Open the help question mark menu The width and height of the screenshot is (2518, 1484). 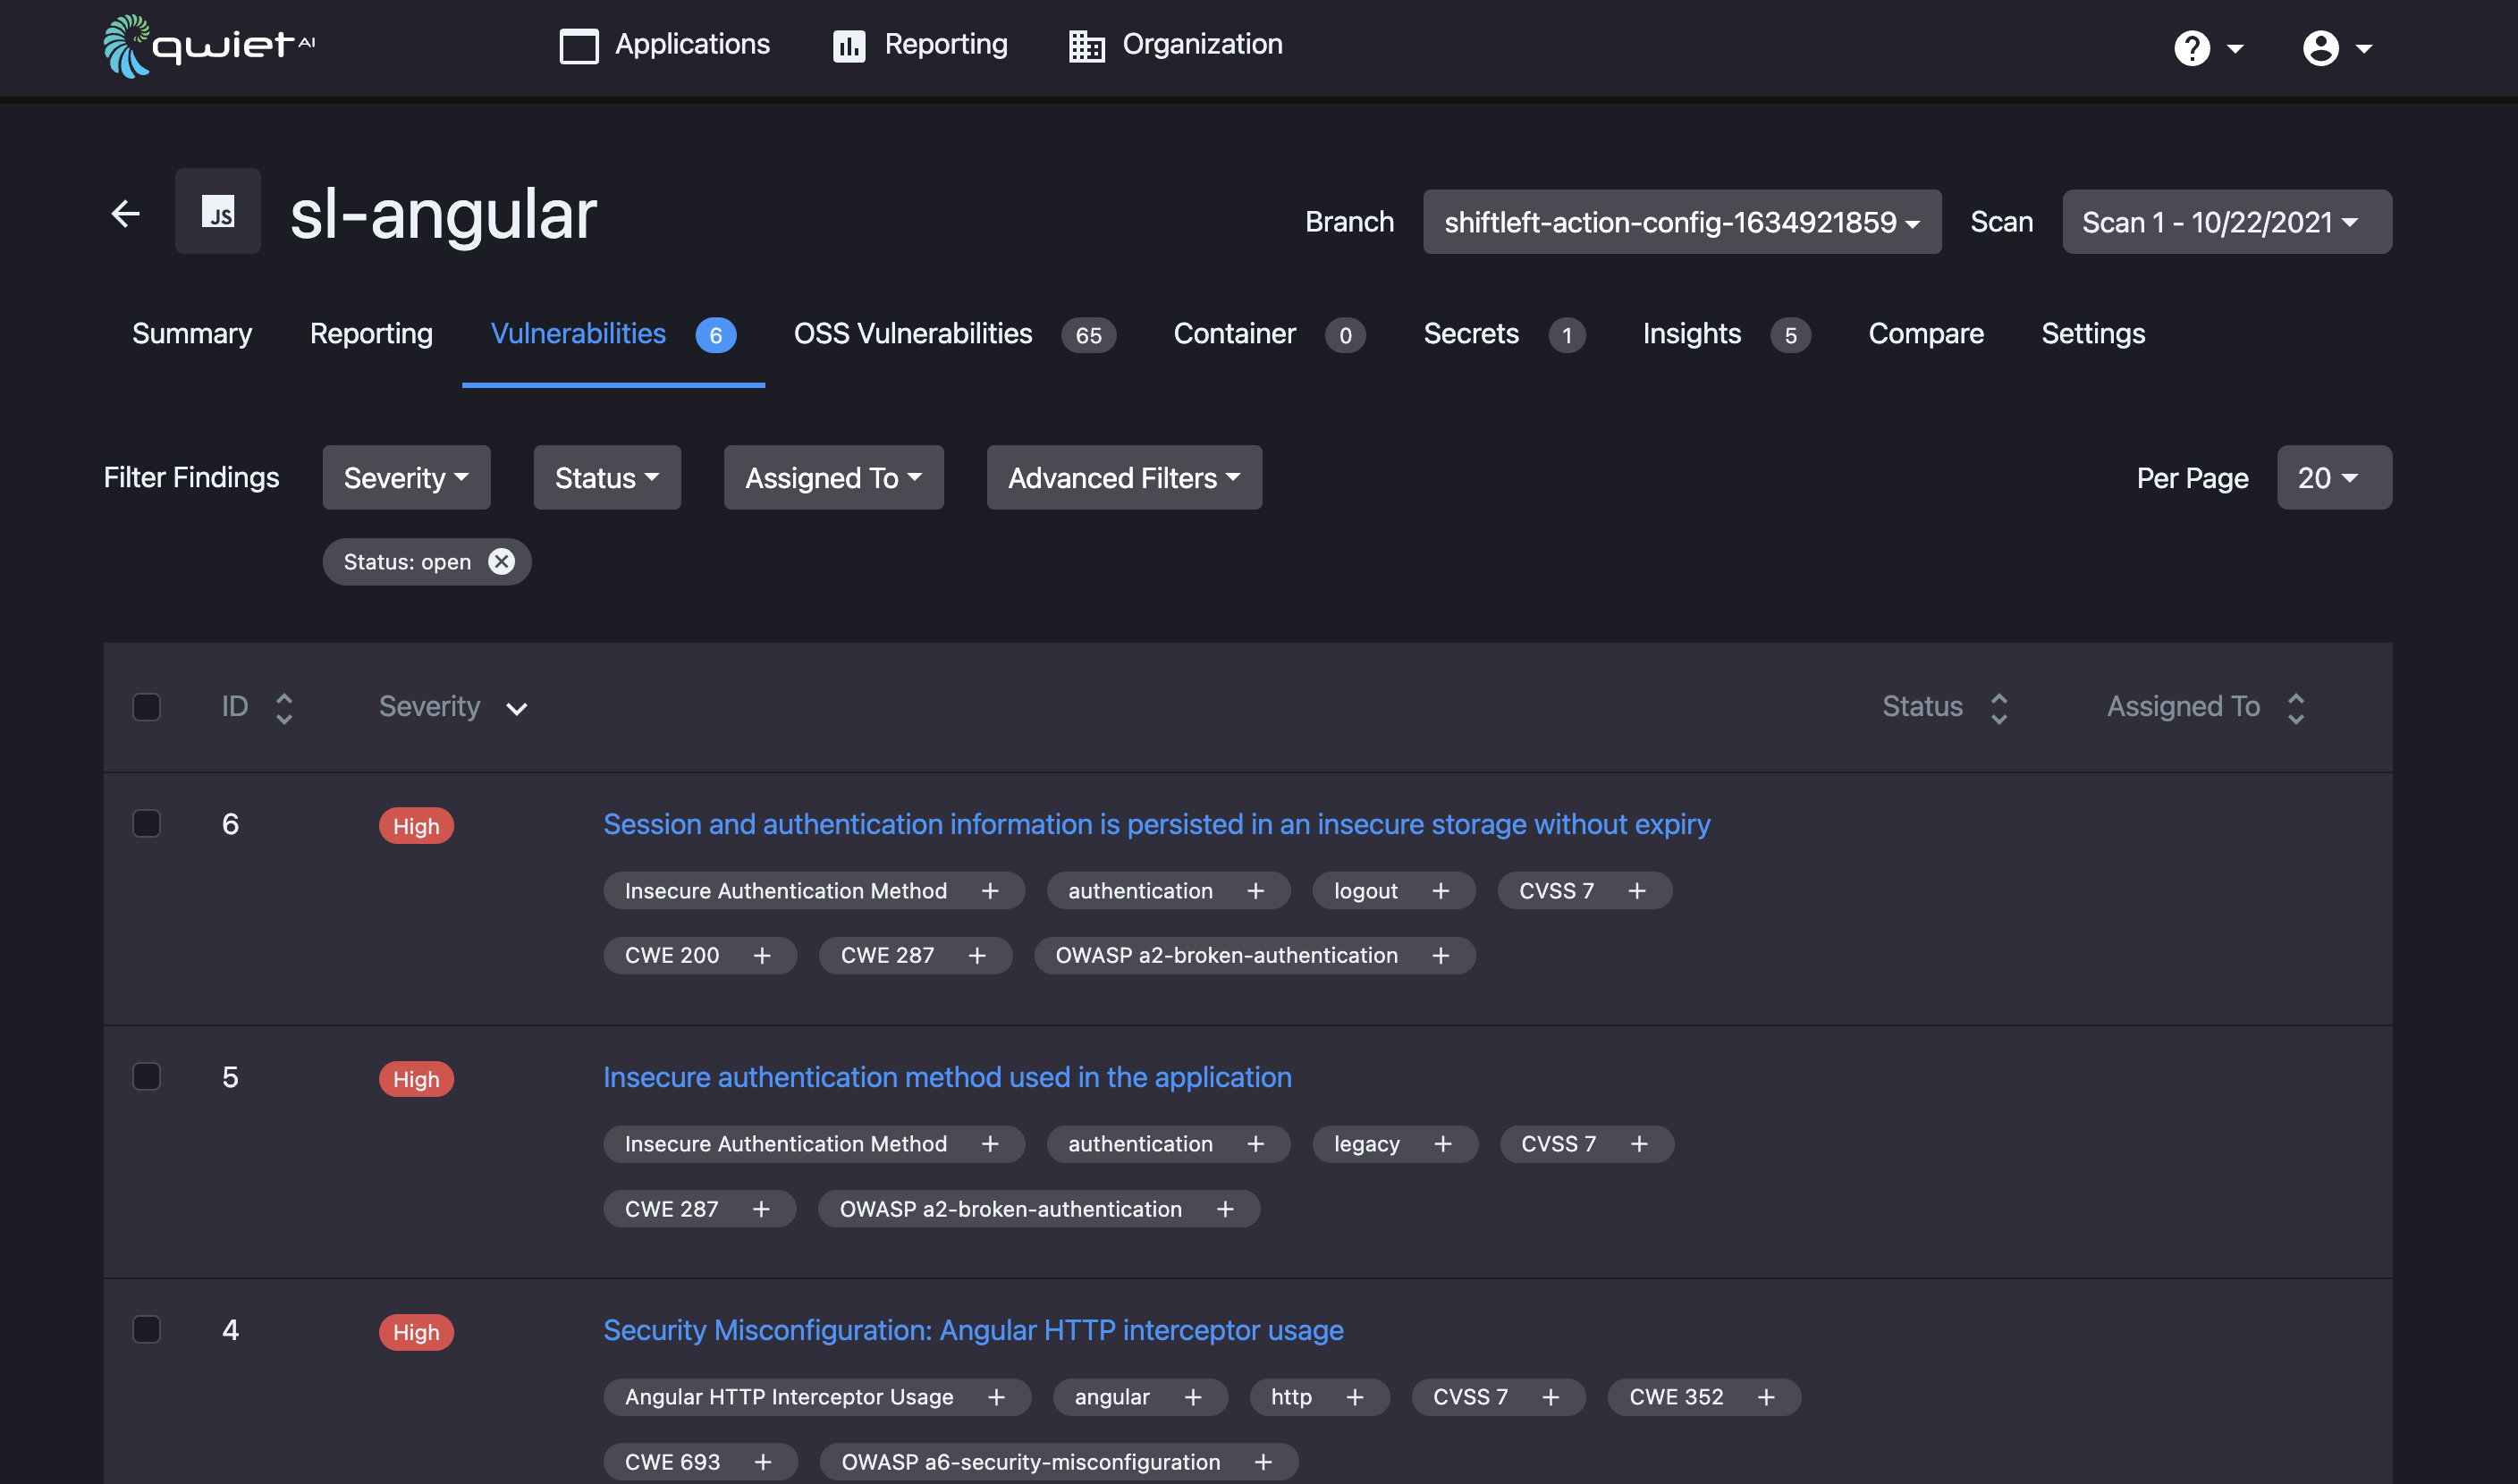2208,48
